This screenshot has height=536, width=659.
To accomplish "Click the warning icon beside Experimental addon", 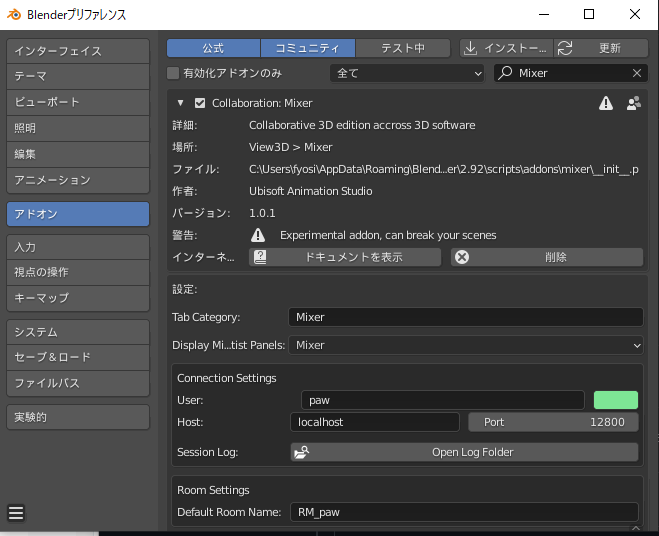I will [258, 235].
